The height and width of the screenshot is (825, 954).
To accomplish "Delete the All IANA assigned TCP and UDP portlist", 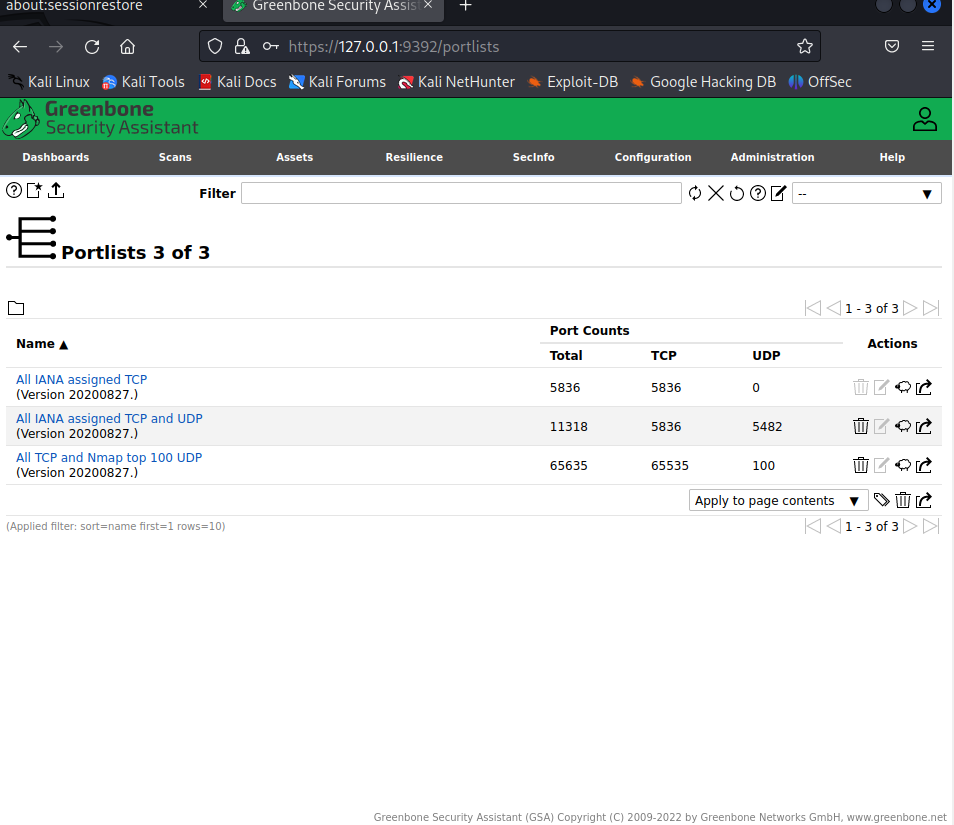I will 860,426.
